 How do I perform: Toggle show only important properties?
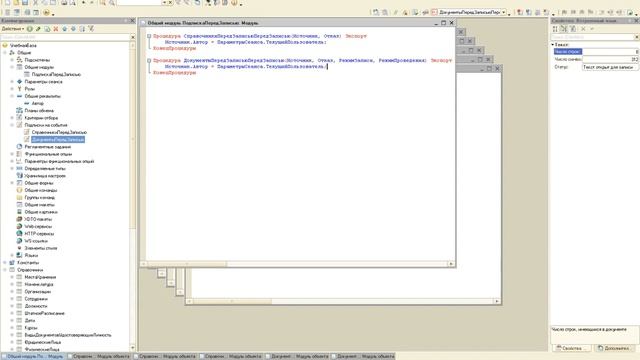click(x=573, y=29)
